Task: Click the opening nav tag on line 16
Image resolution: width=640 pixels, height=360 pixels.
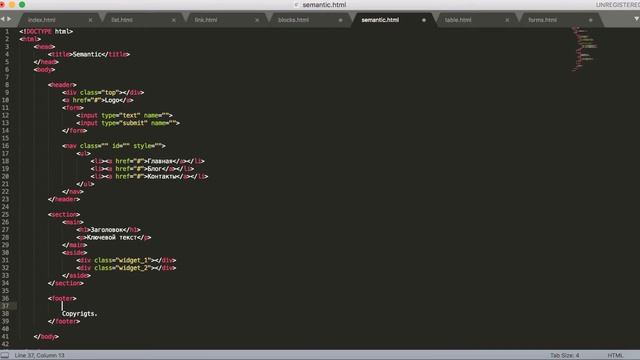Action: (114, 146)
